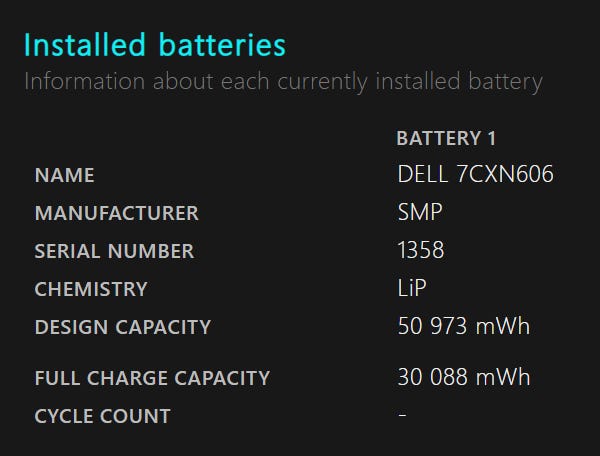The image size is (600, 456).
Task: Click the mWh unit in the full charge row
Action: click(x=506, y=378)
